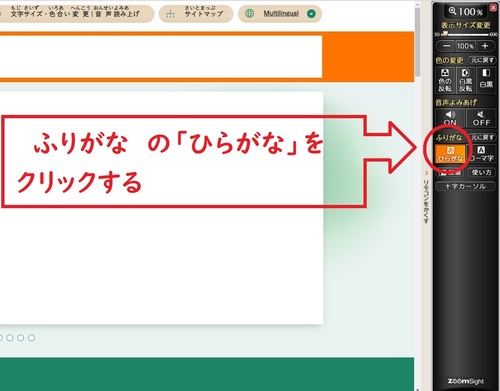Viewport: 500px width, 391px height.
Task: Click the globe icon beside Multilingual
Action: tap(249, 14)
